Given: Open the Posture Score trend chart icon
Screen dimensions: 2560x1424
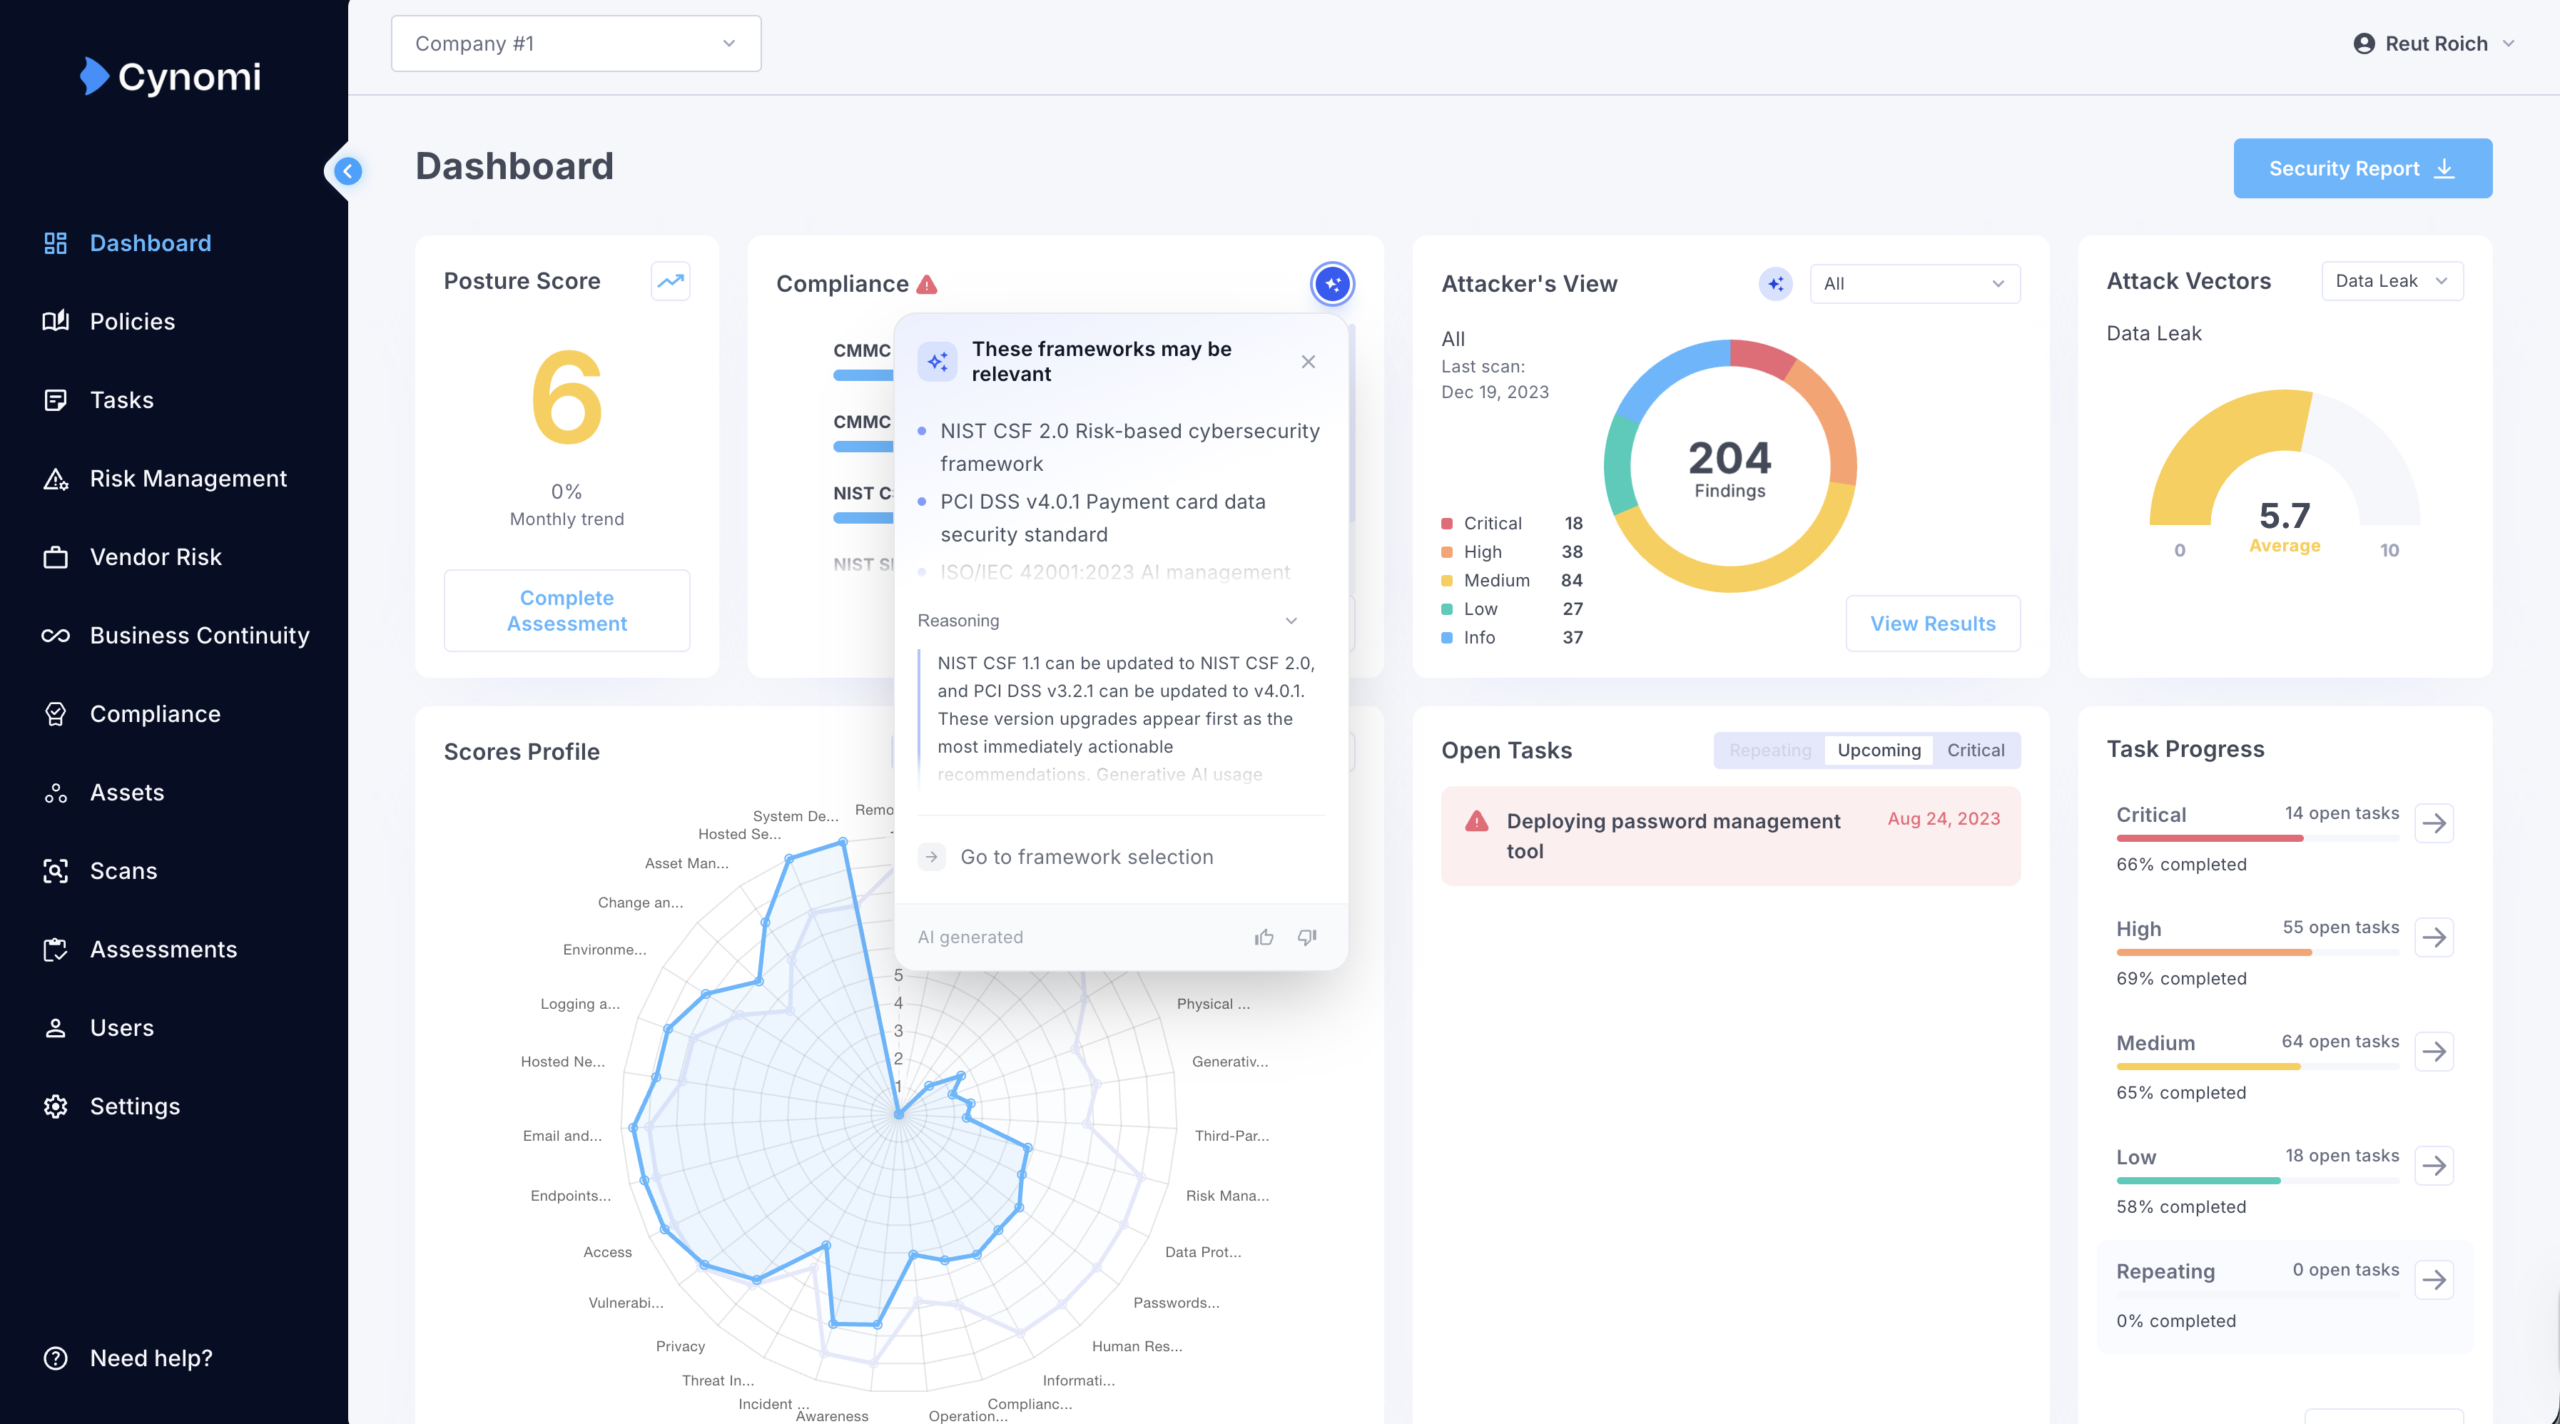Looking at the screenshot, I should (671, 281).
